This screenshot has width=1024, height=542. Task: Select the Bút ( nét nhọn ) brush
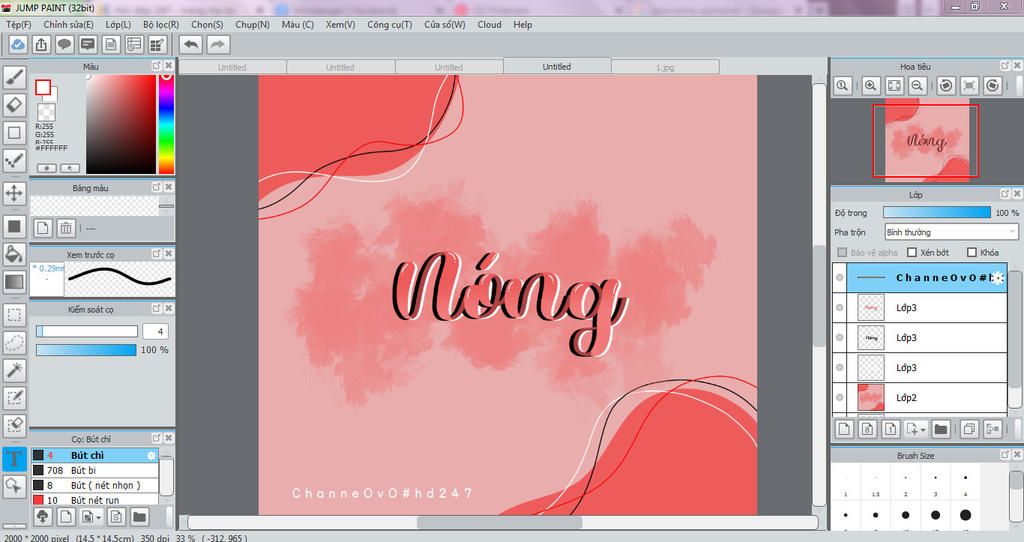click(95, 485)
